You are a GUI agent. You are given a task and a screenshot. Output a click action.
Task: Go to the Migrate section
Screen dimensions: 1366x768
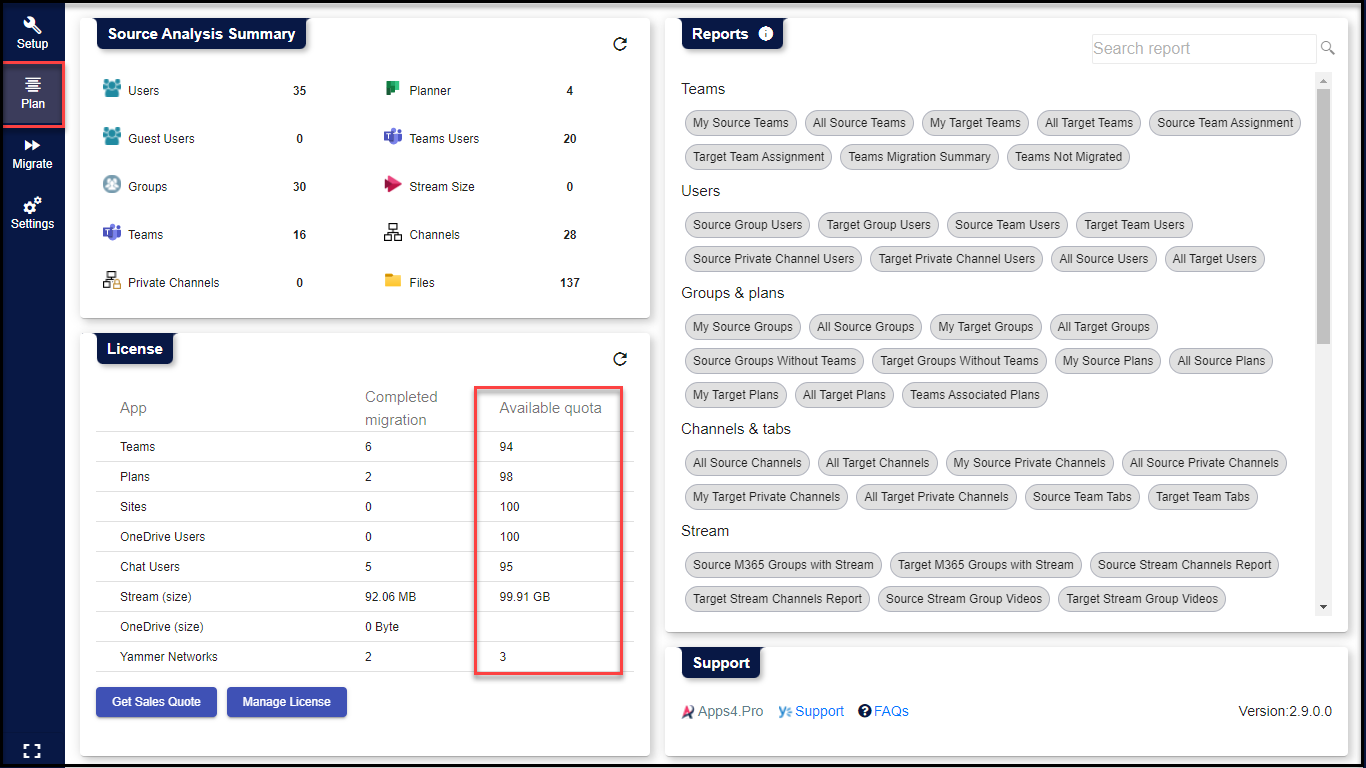click(x=32, y=153)
